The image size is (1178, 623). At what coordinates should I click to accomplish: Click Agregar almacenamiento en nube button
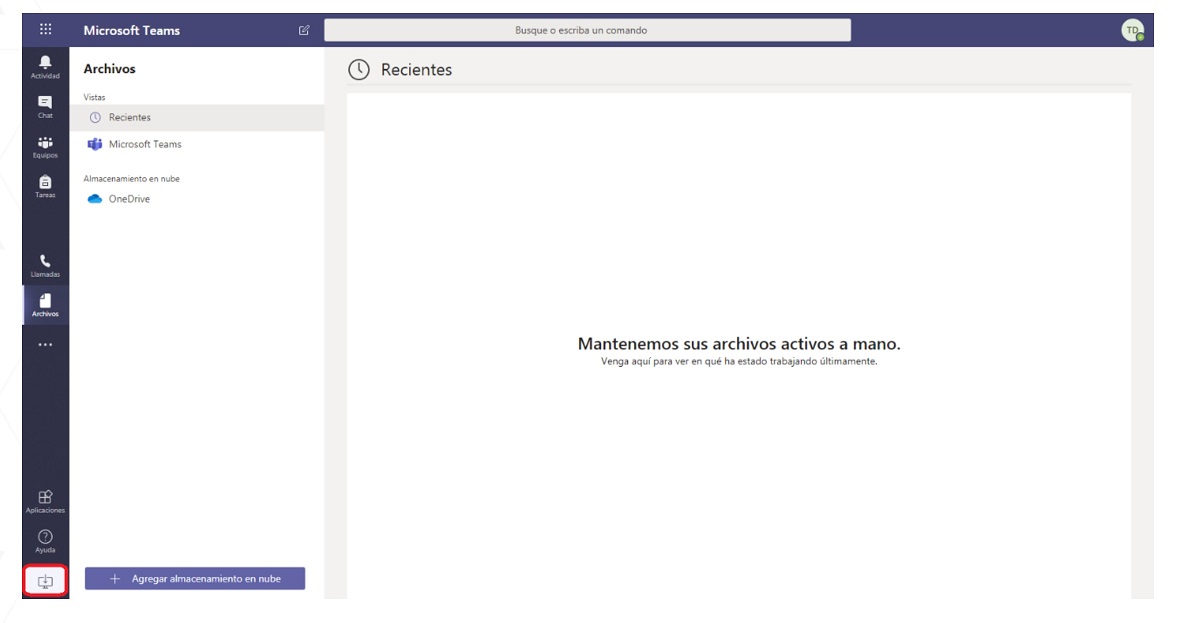coord(195,579)
